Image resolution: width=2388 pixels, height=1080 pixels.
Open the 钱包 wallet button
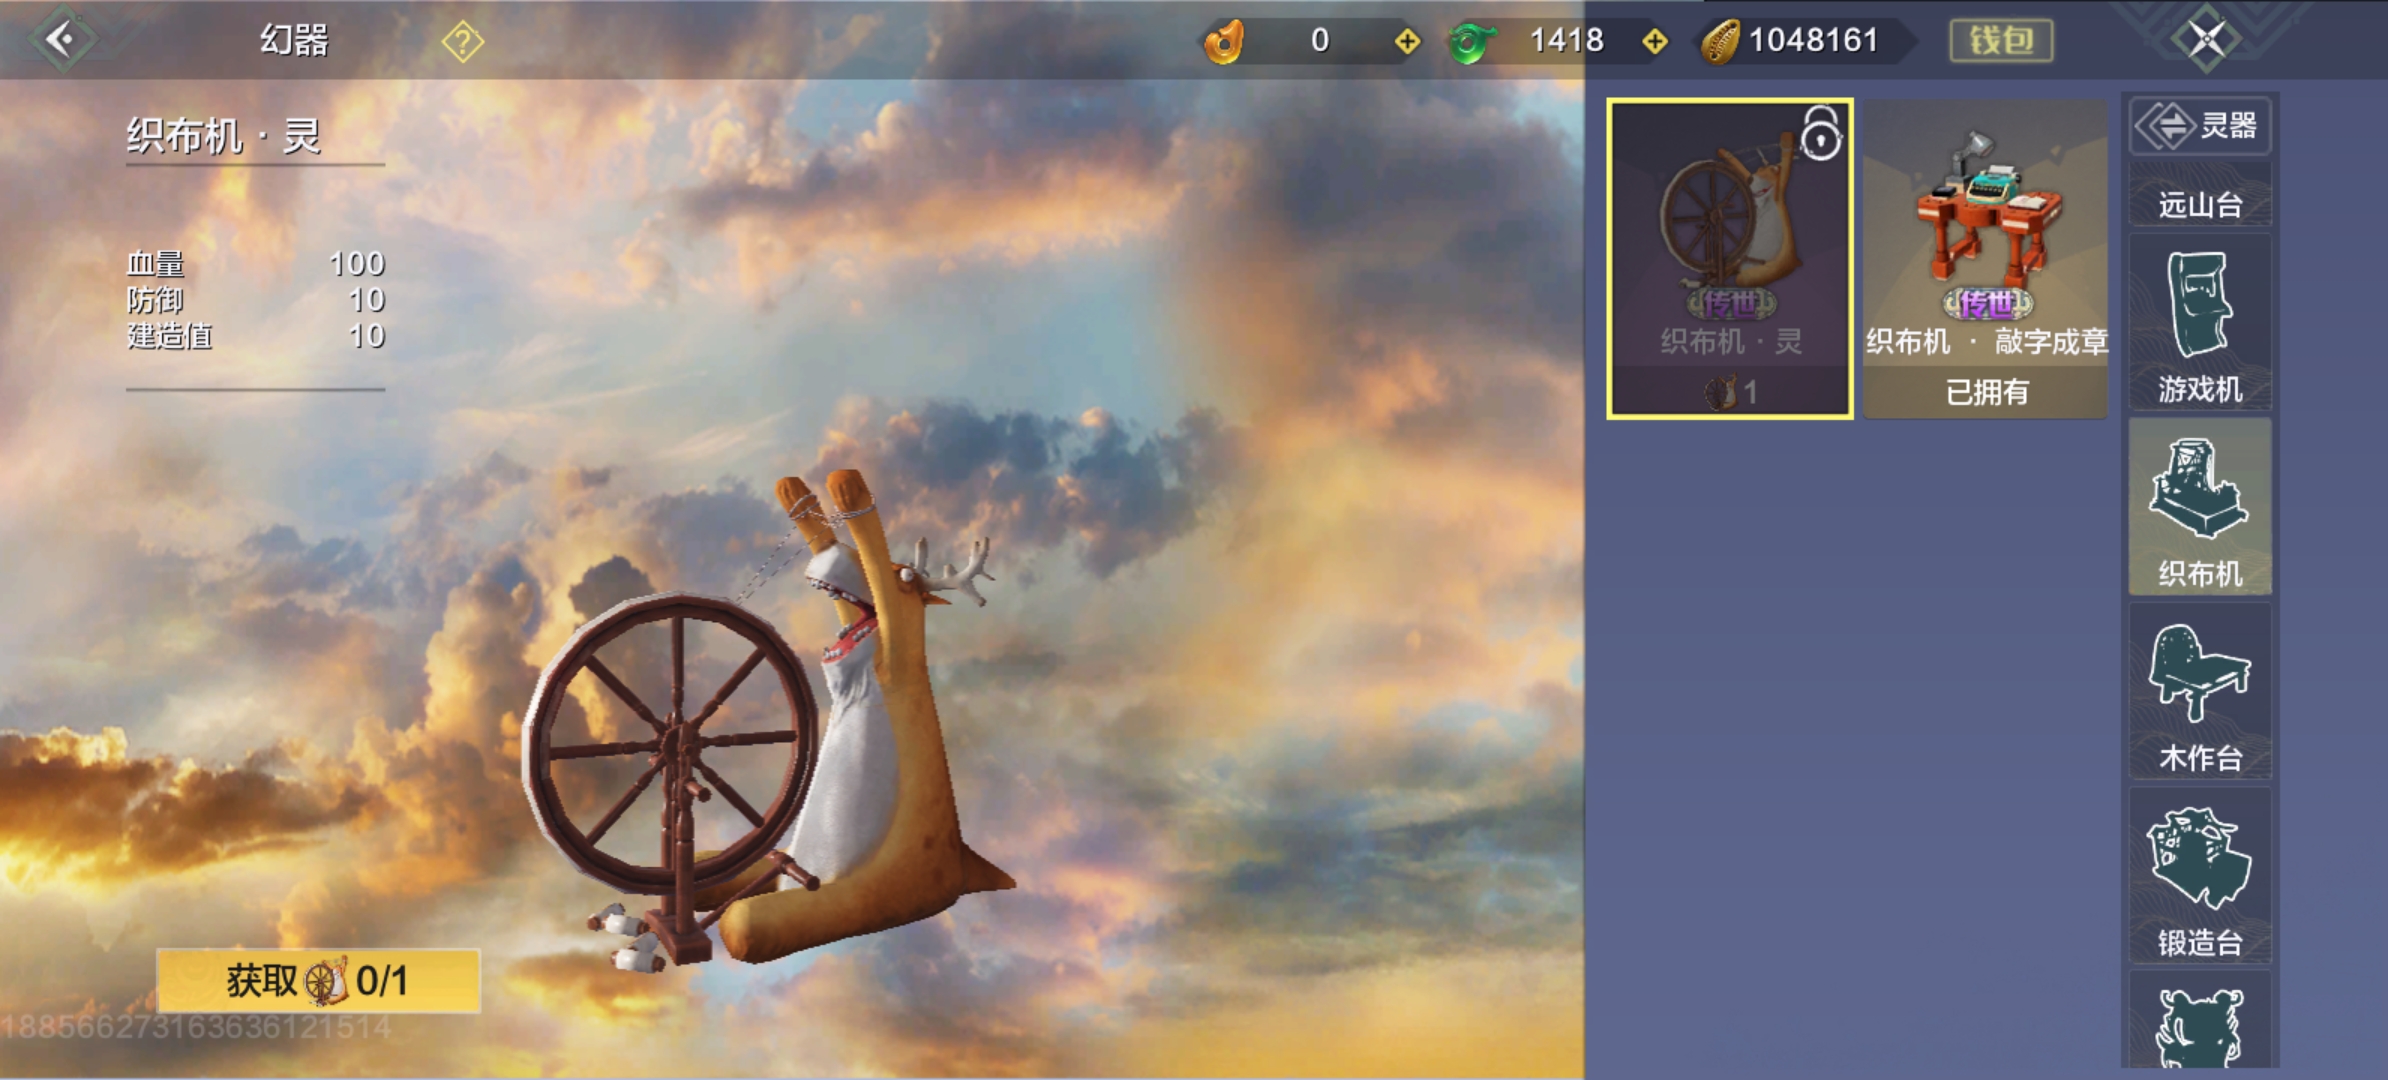pyautogui.click(x=2001, y=41)
